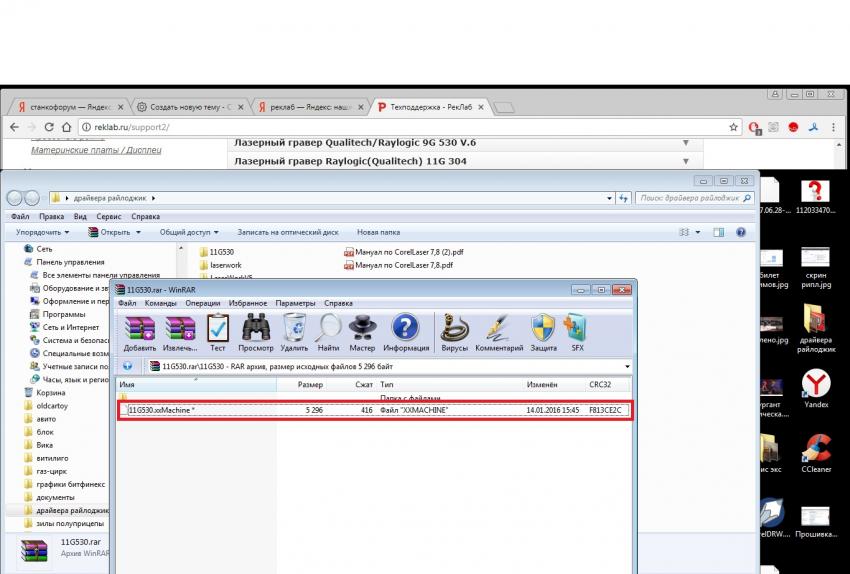Click the Новая папка button
Image resolution: width=850 pixels, height=574 pixels.
[x=379, y=232]
